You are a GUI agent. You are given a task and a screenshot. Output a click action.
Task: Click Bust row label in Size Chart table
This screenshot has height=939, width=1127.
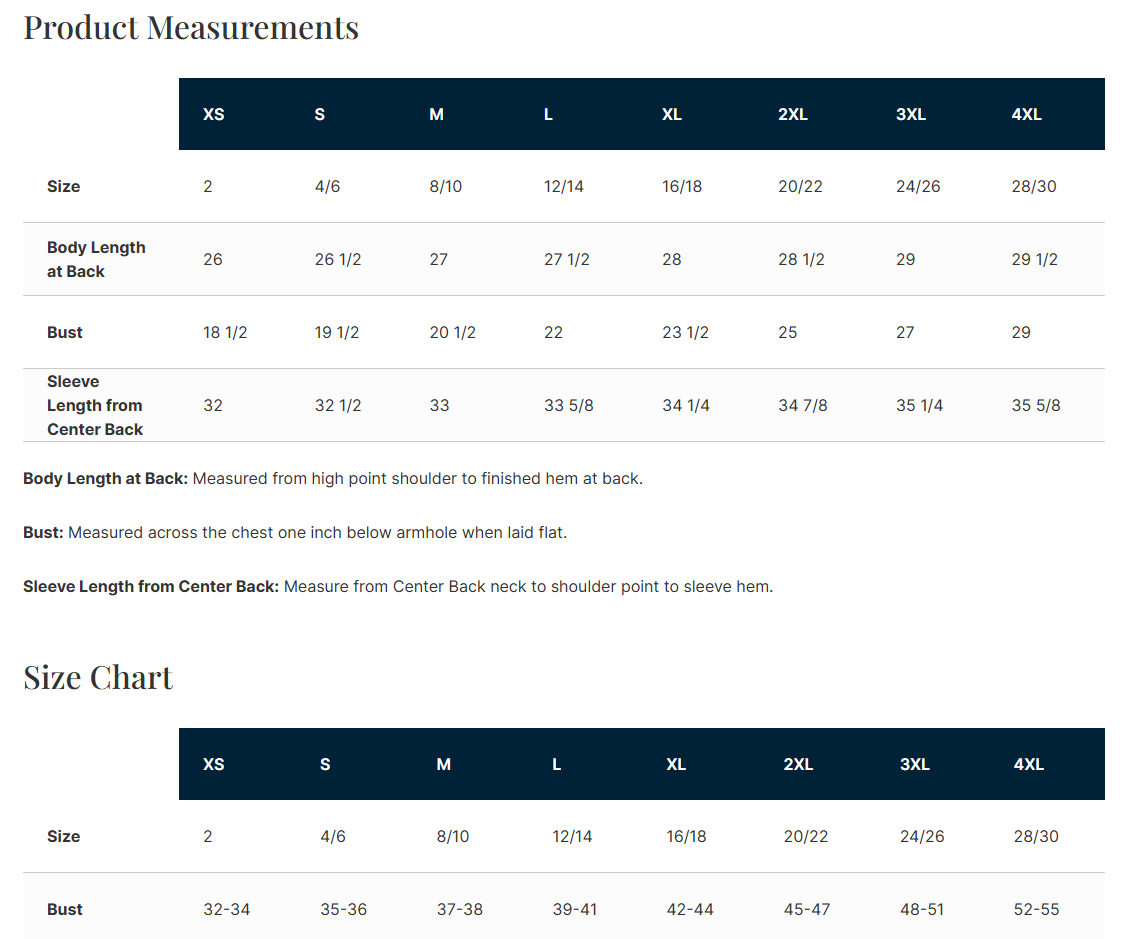(x=65, y=909)
